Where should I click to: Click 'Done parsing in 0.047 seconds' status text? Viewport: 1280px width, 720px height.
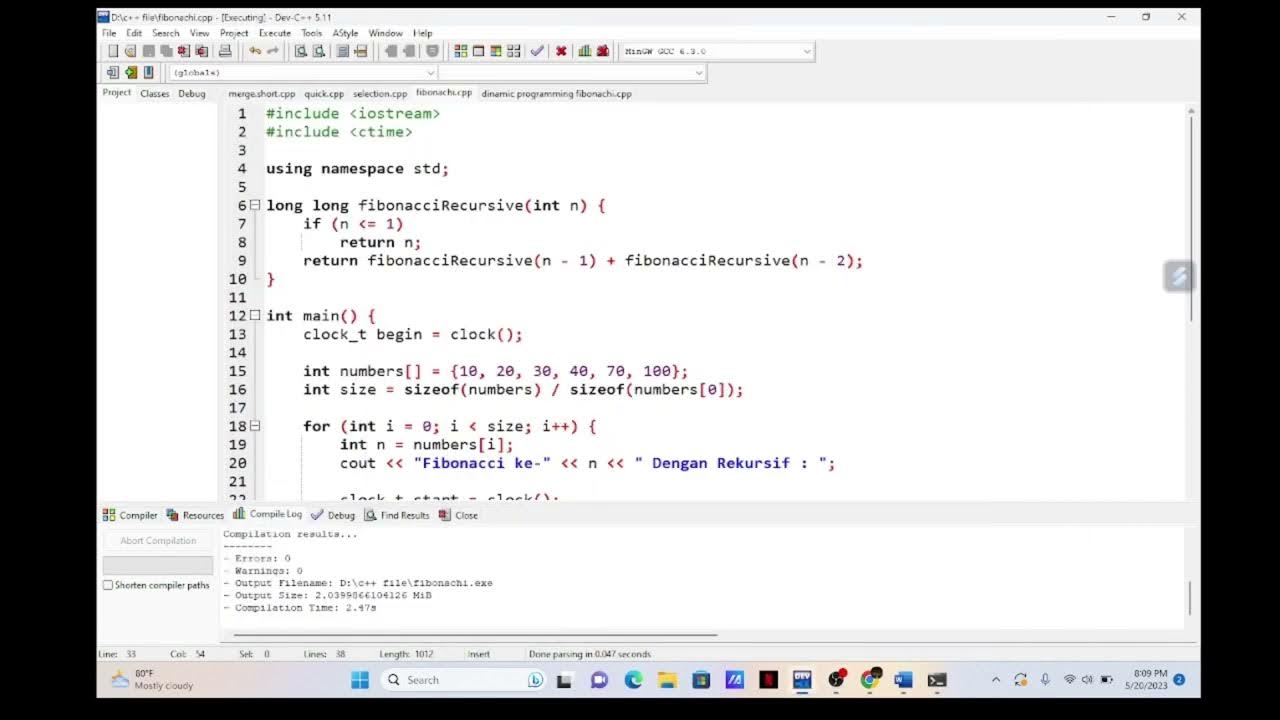click(x=590, y=654)
